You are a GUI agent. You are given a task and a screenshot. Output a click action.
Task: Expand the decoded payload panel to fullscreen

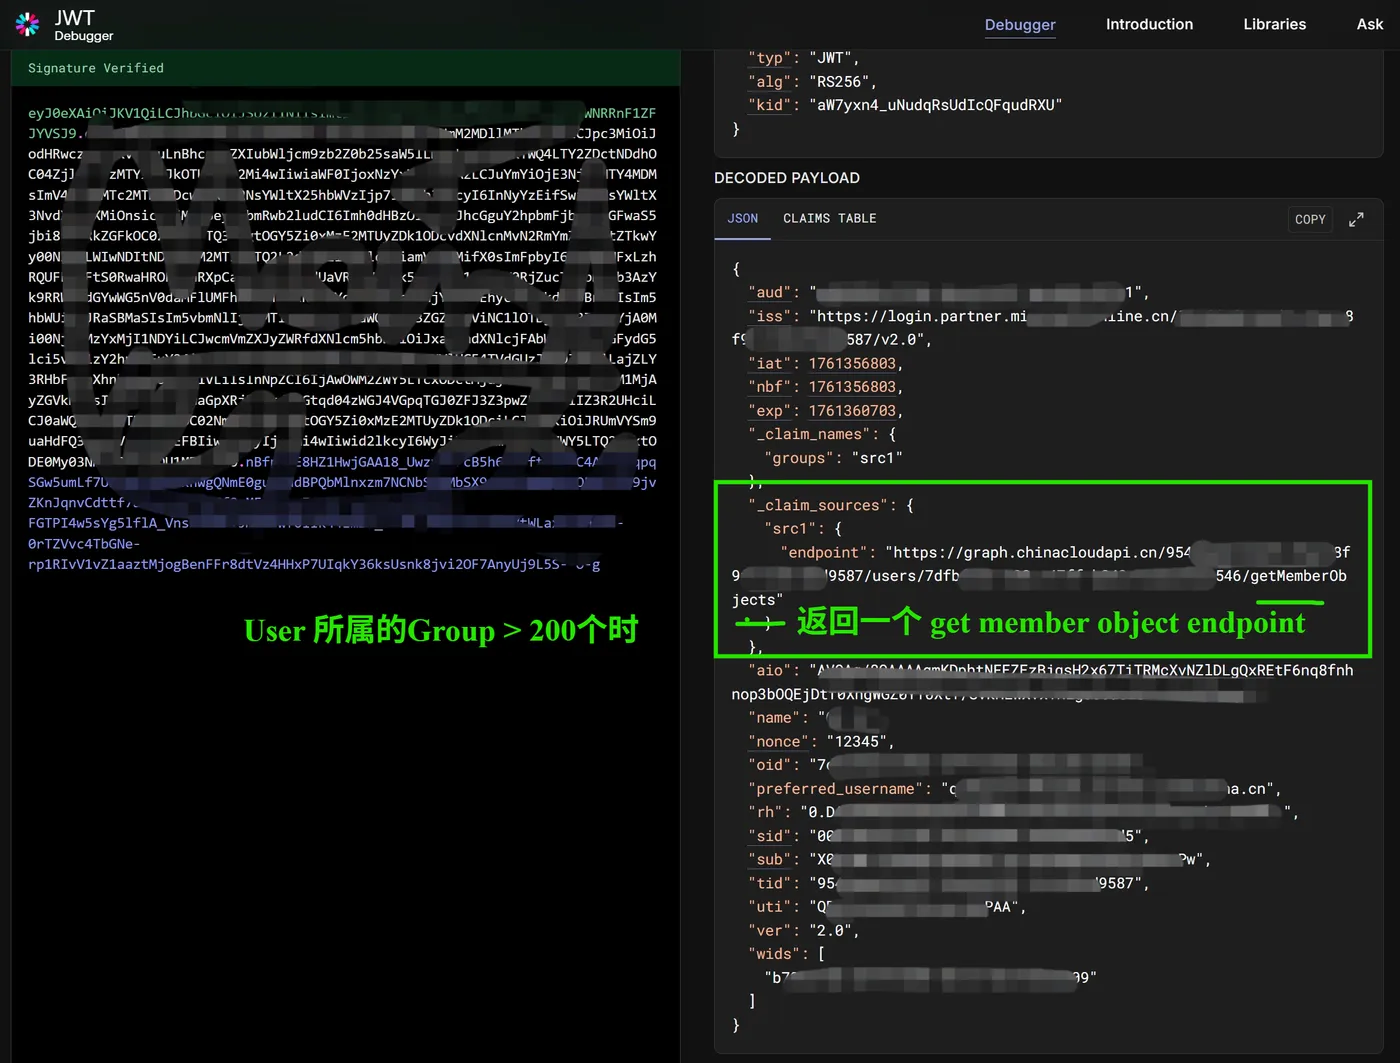coord(1356,219)
